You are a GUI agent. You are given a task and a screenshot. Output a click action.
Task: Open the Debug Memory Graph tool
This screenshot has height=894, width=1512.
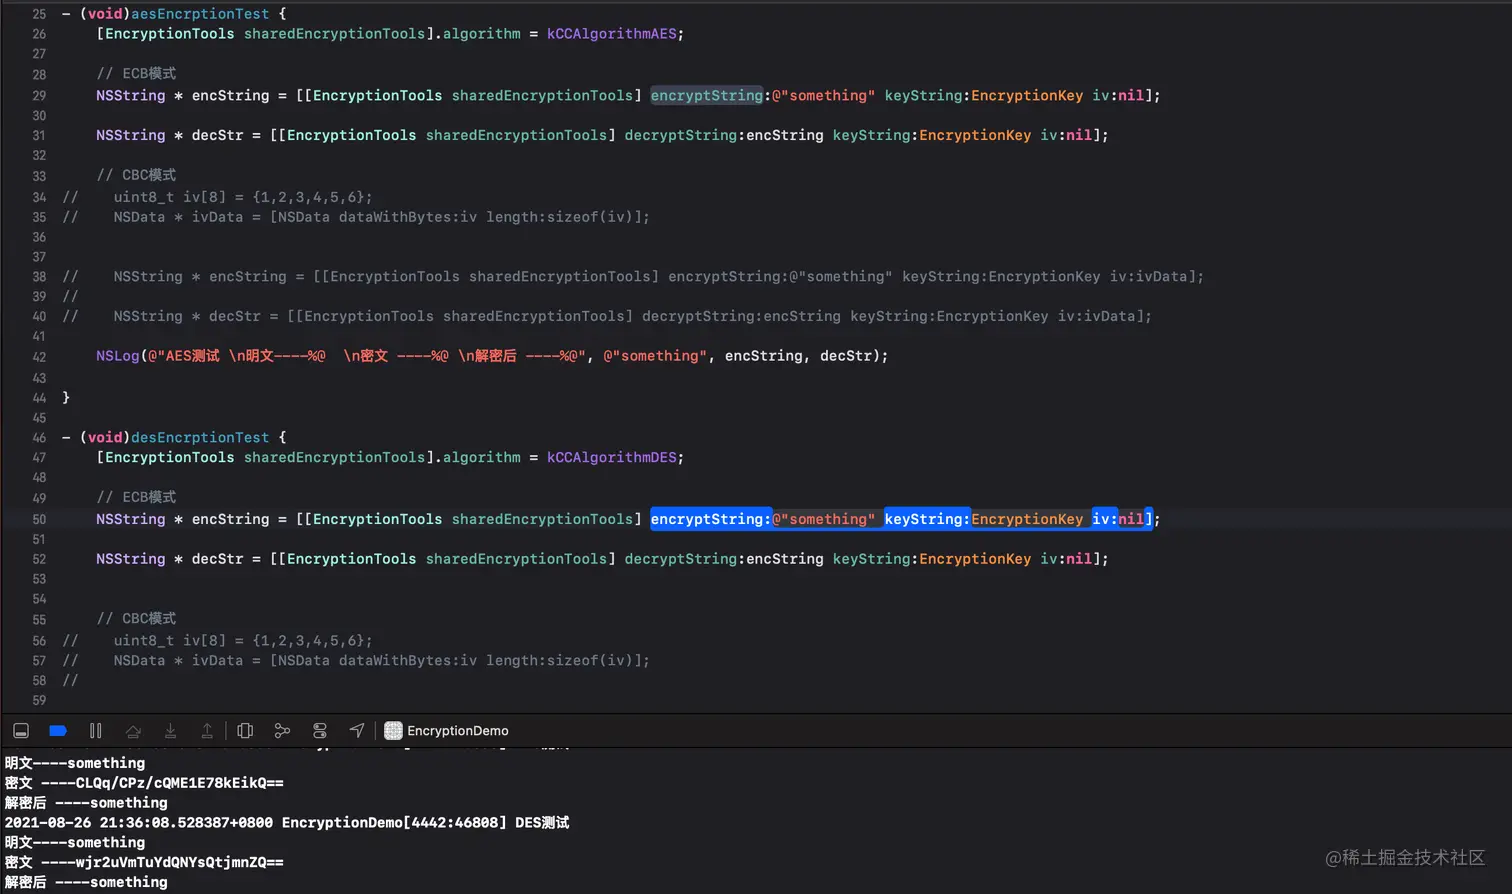pyautogui.click(x=282, y=731)
